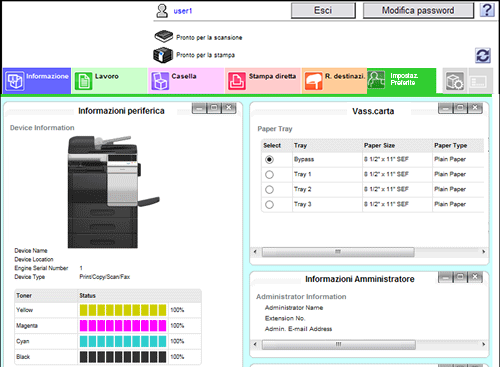Click the Stampa diretta icon
Image resolution: width=500 pixels, height=367 pixels.
[237, 81]
